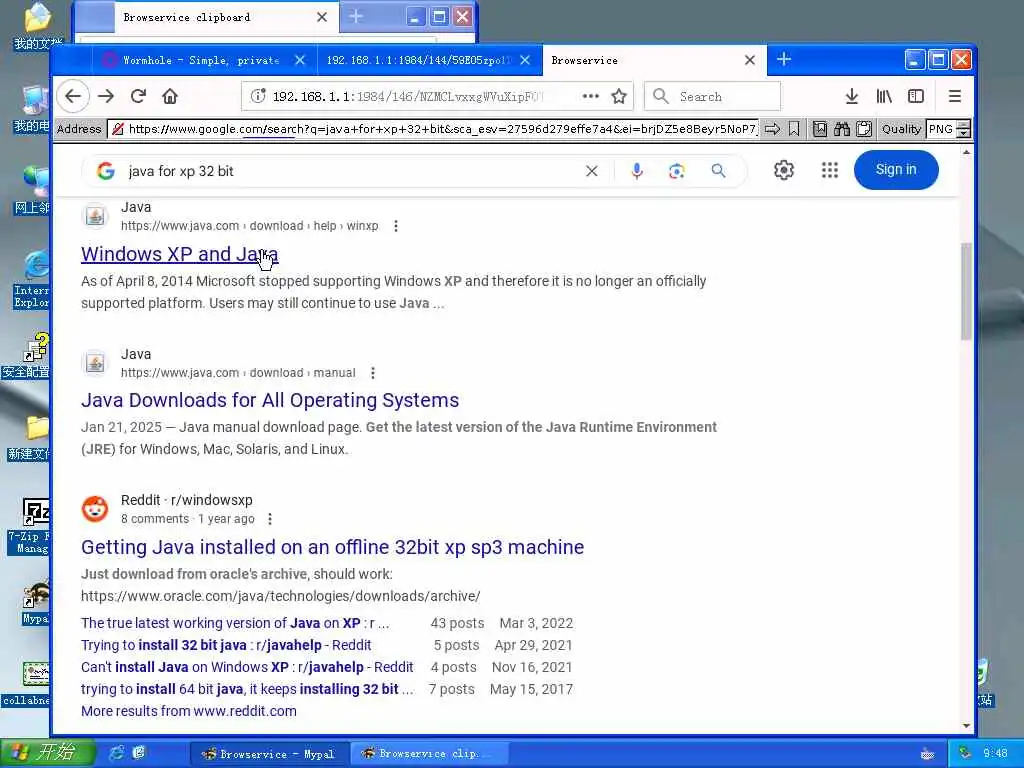Adjust the Quality PNG stepper arrows

963,129
